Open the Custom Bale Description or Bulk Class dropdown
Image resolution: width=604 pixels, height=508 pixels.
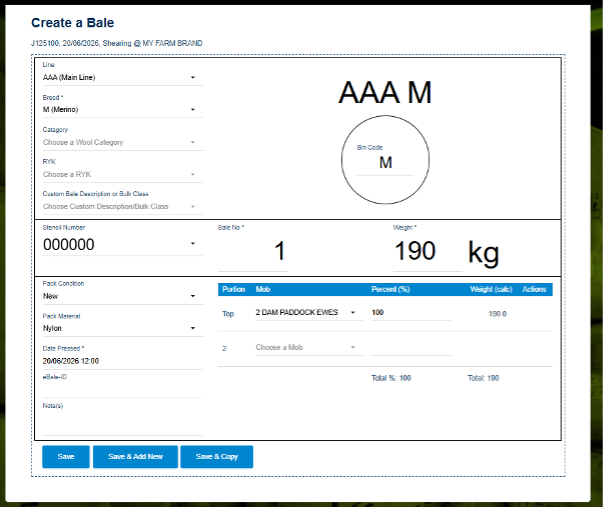pos(122,206)
